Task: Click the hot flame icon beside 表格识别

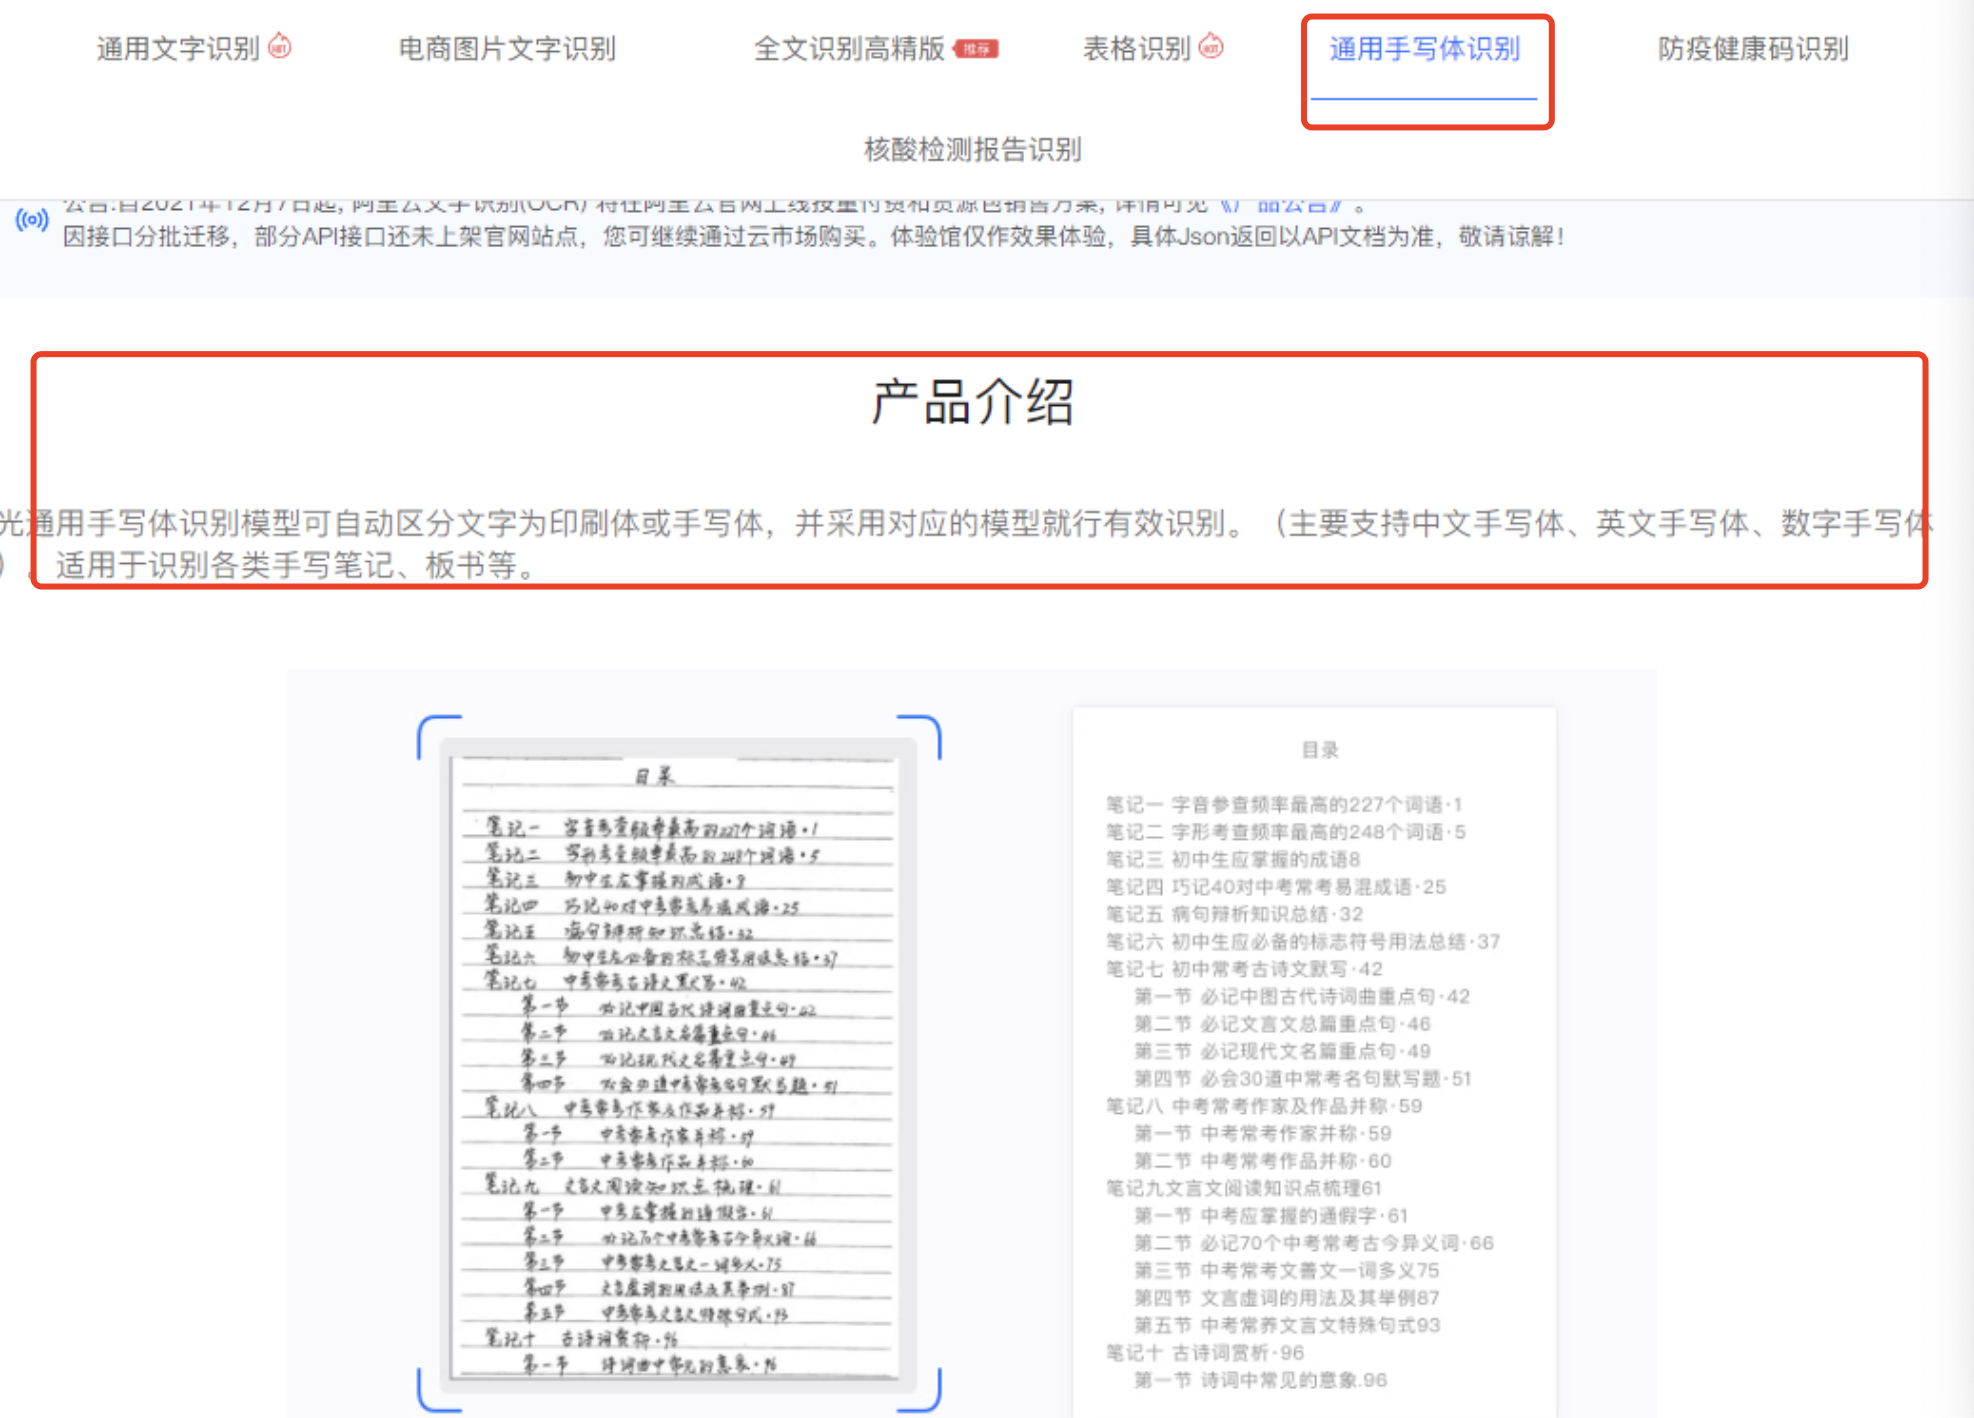Action: click(1211, 45)
